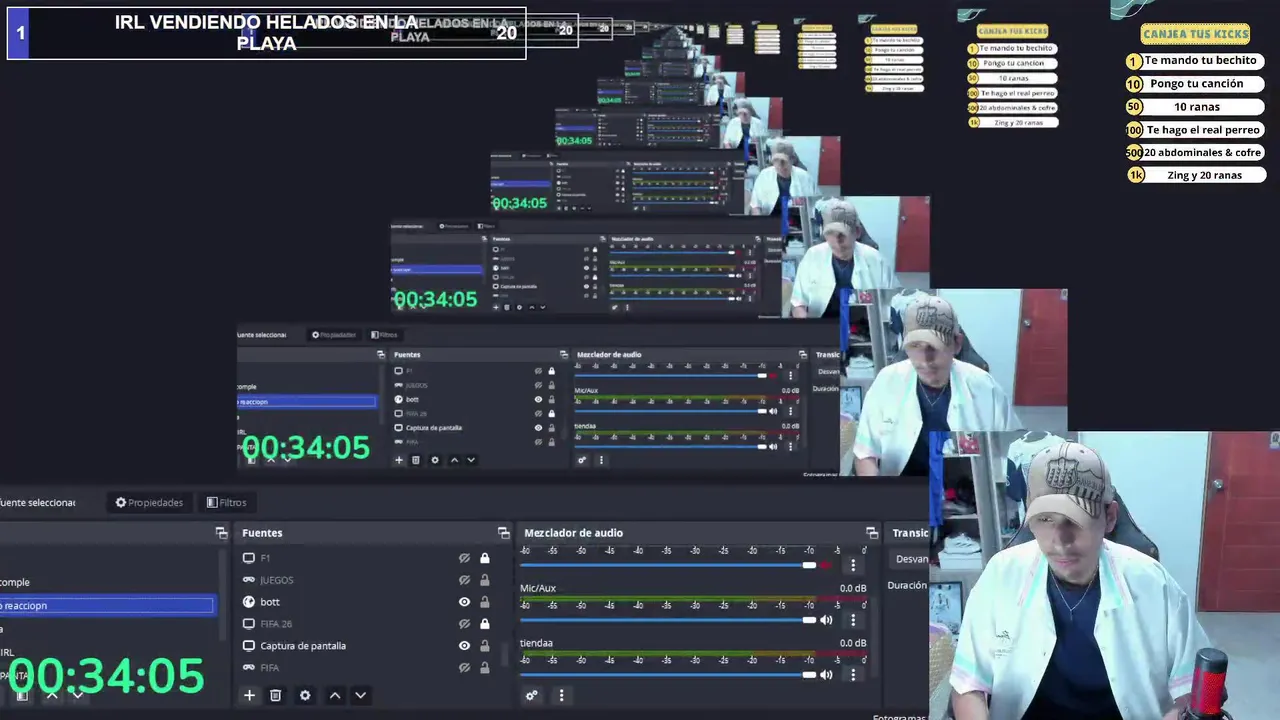1280x720 pixels.
Task: Hide the Captura de pantalla source
Action: [464, 646]
